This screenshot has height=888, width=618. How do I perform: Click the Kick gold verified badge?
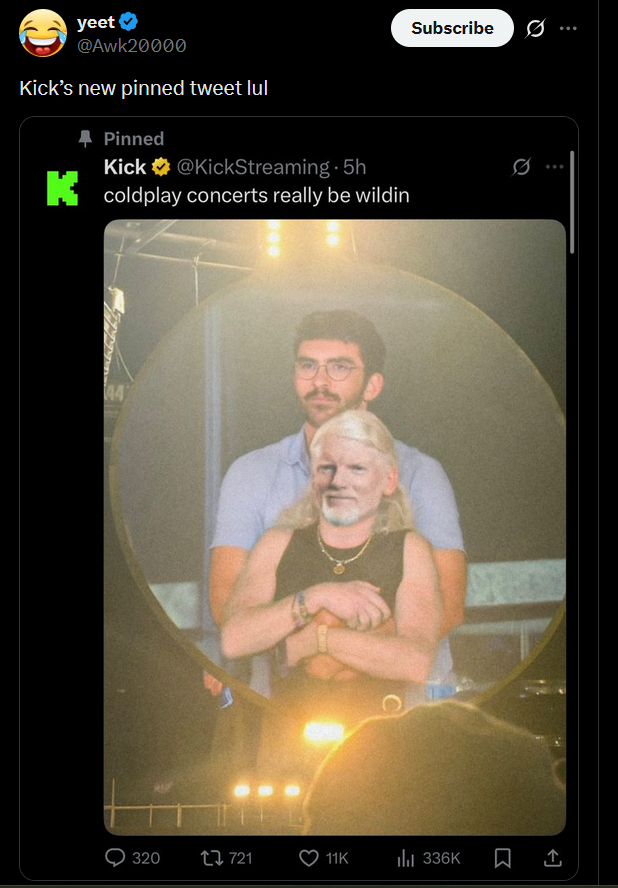pyautogui.click(x=161, y=167)
